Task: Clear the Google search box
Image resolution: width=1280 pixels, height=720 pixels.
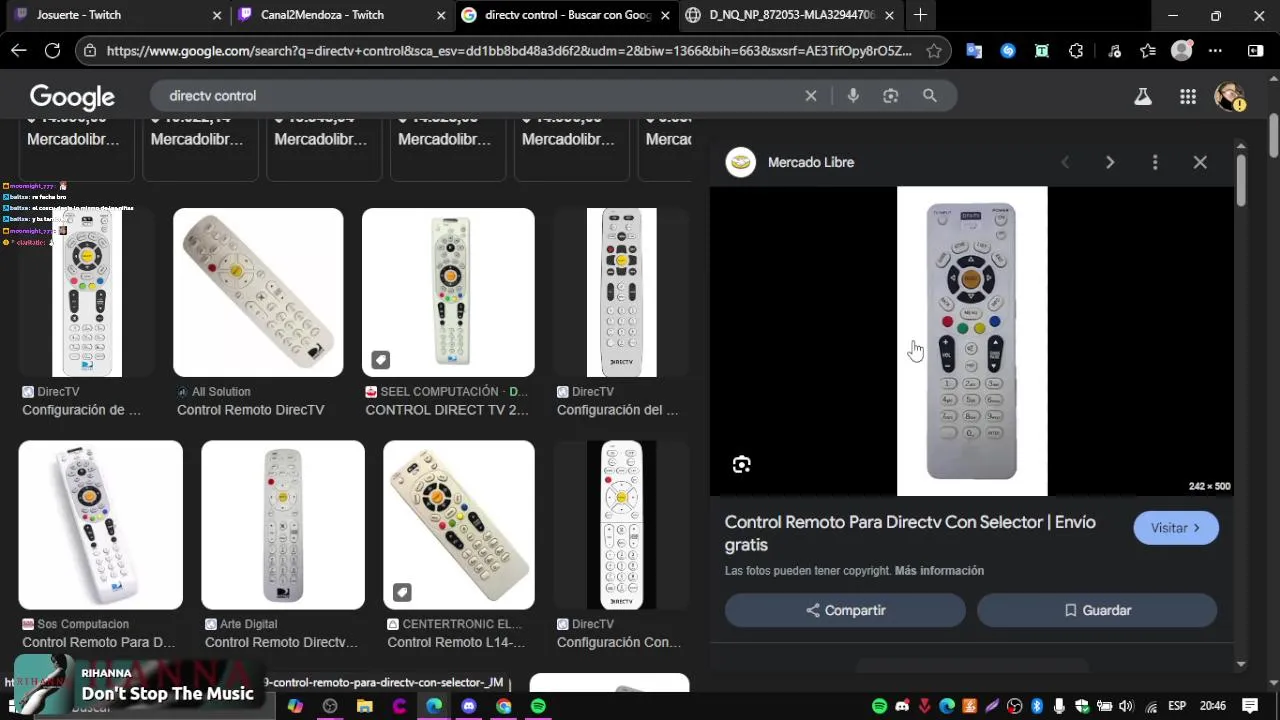Action: 811,96
